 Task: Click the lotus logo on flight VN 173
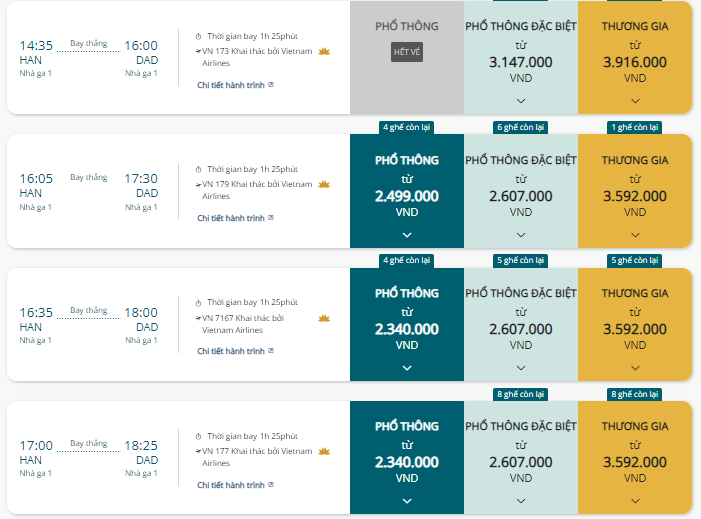(x=324, y=51)
